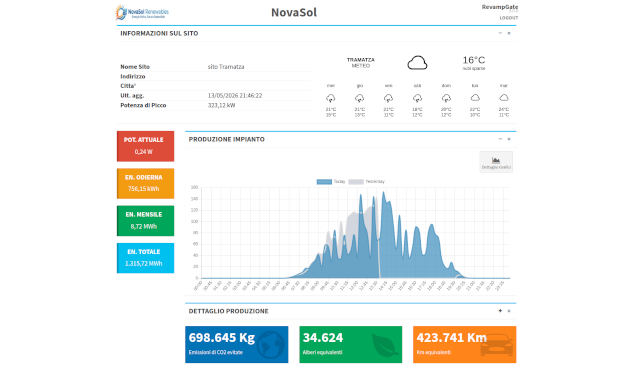Viewport: 636px width, 370px height.
Task: Click the gio forecast weather icon
Action: point(359,98)
